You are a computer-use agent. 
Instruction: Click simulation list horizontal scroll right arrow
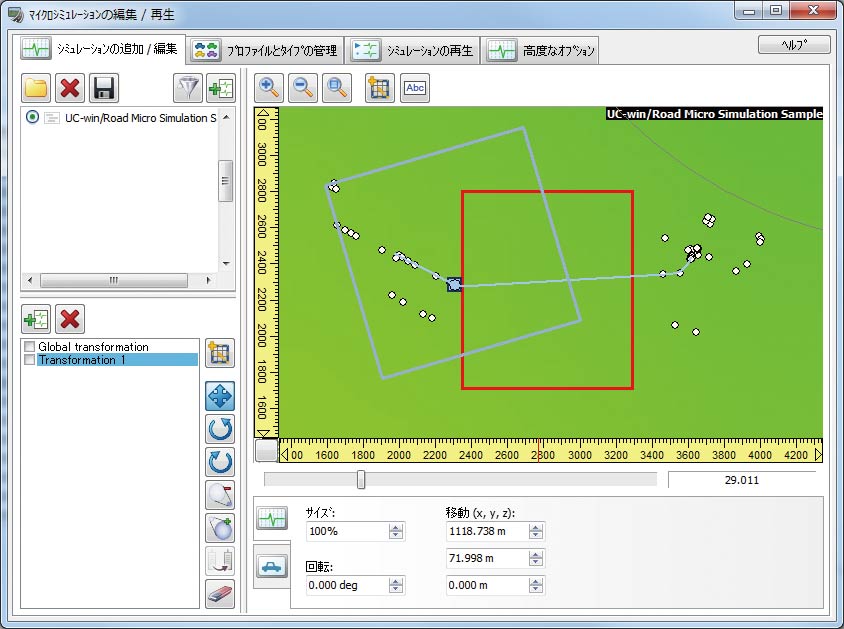click(209, 280)
